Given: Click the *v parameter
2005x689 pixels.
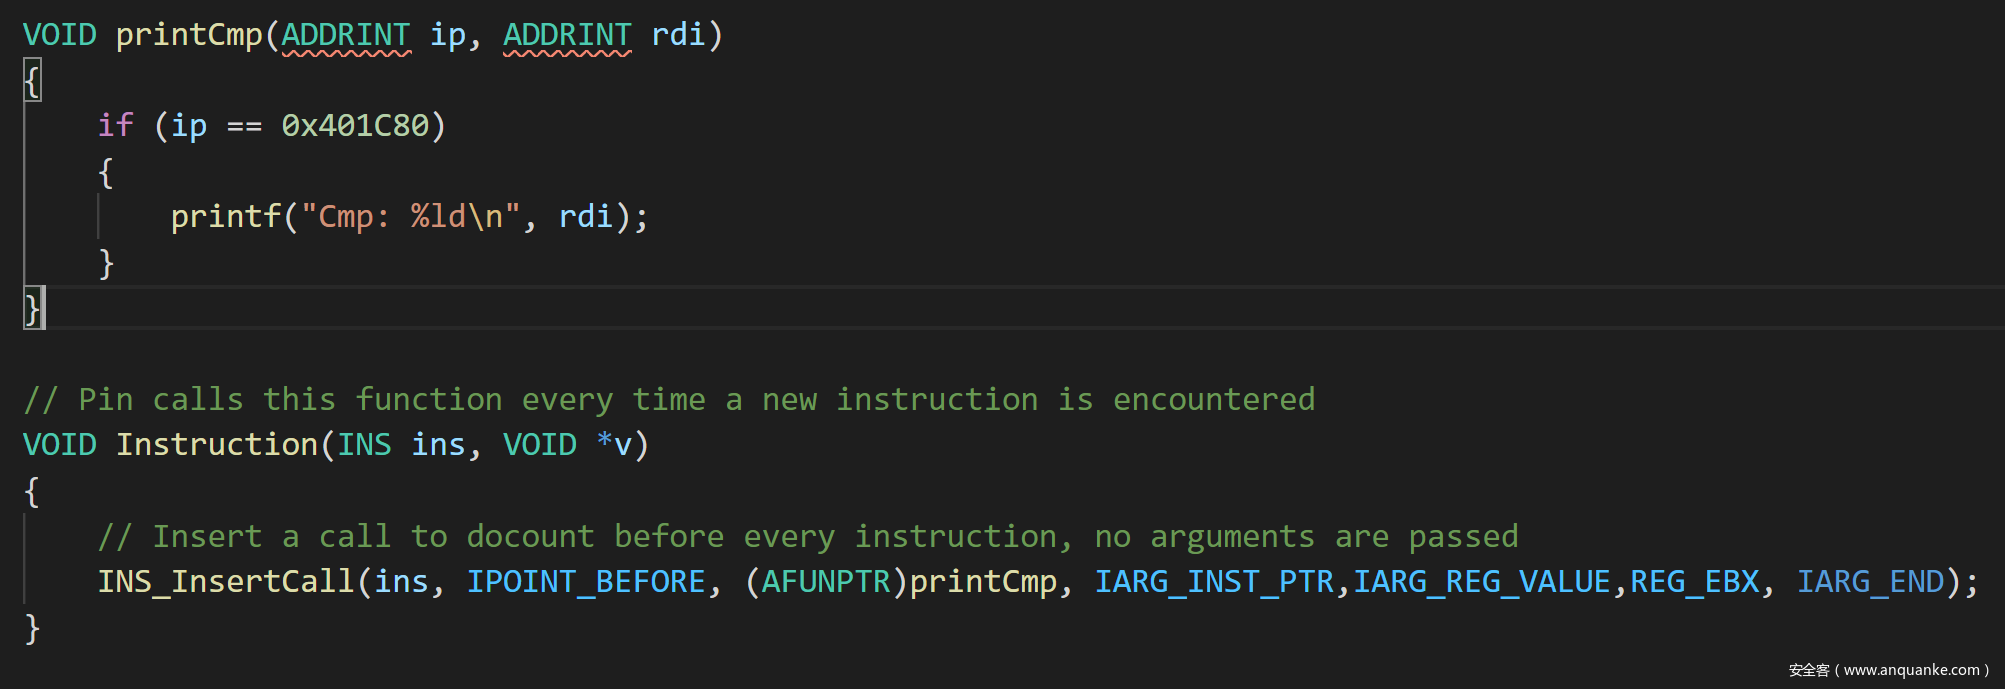Looking at the screenshot, I should tap(614, 444).
